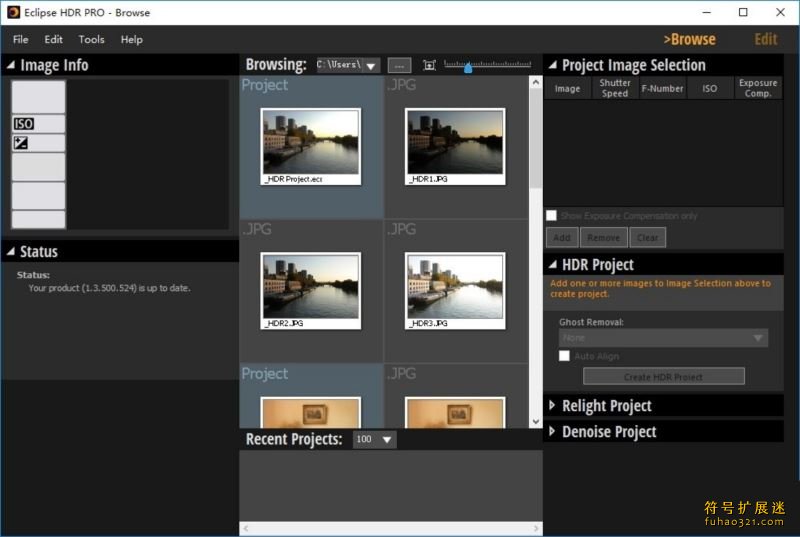Open the Recent Projects count dropdown
This screenshot has width=800, height=537.
point(375,440)
